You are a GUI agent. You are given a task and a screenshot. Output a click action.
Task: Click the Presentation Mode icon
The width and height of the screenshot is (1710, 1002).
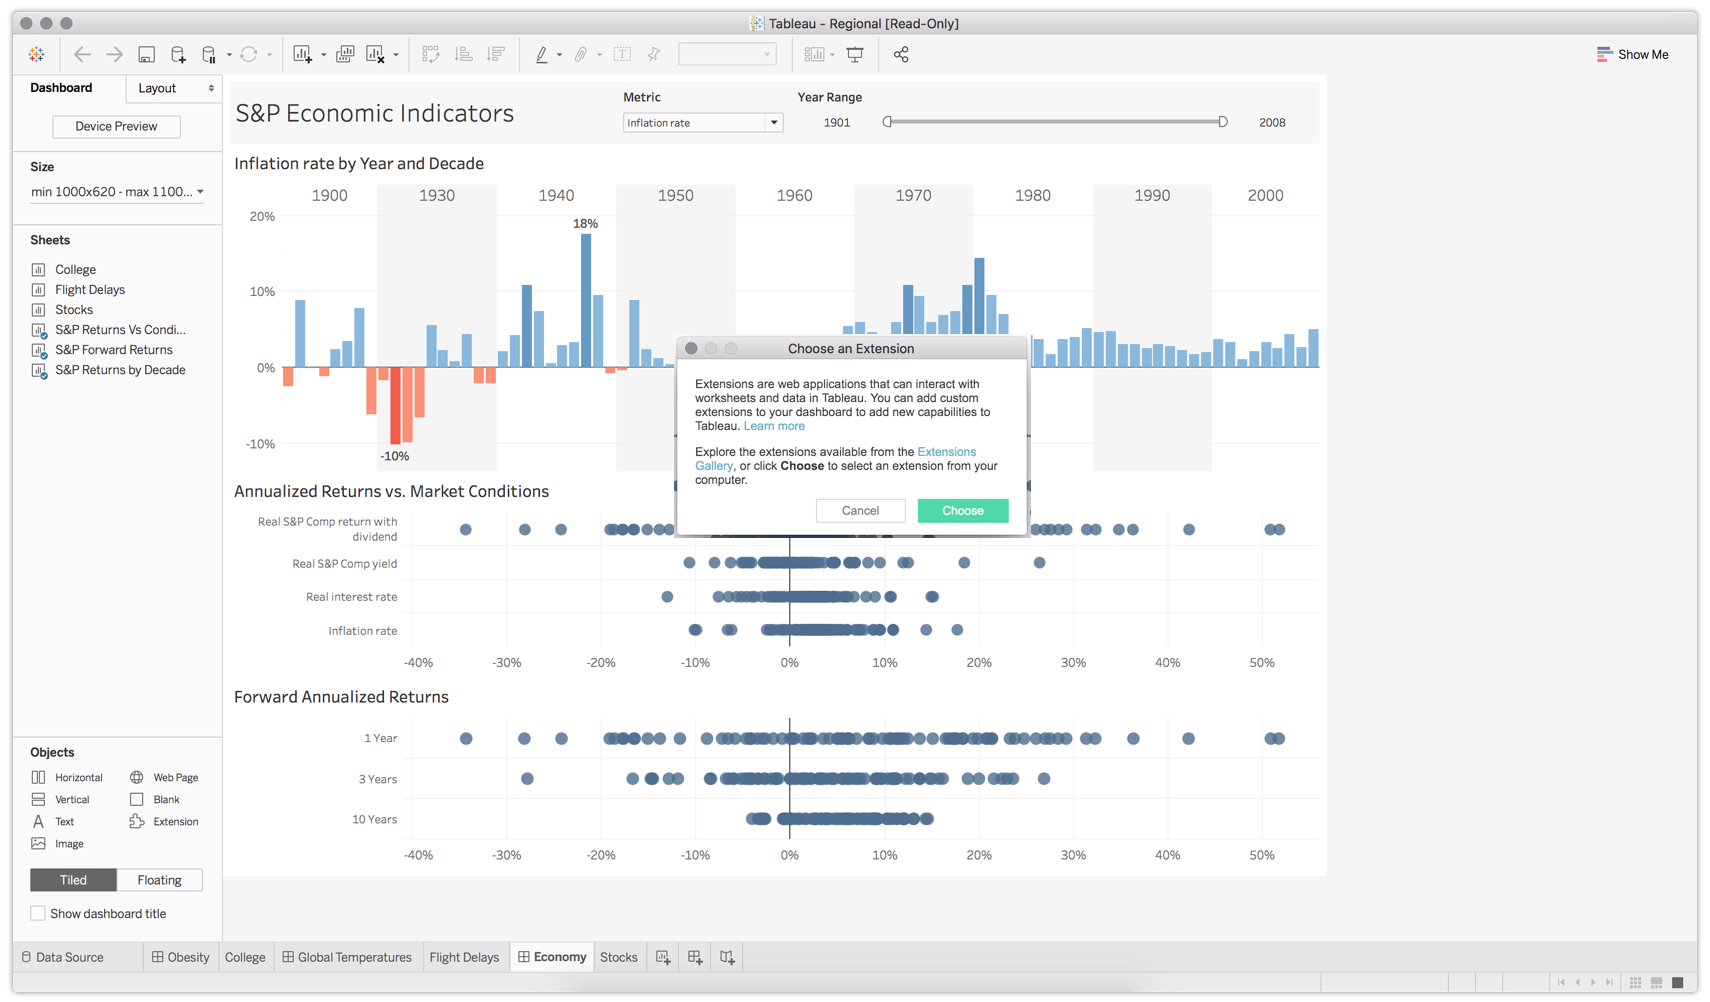[855, 54]
